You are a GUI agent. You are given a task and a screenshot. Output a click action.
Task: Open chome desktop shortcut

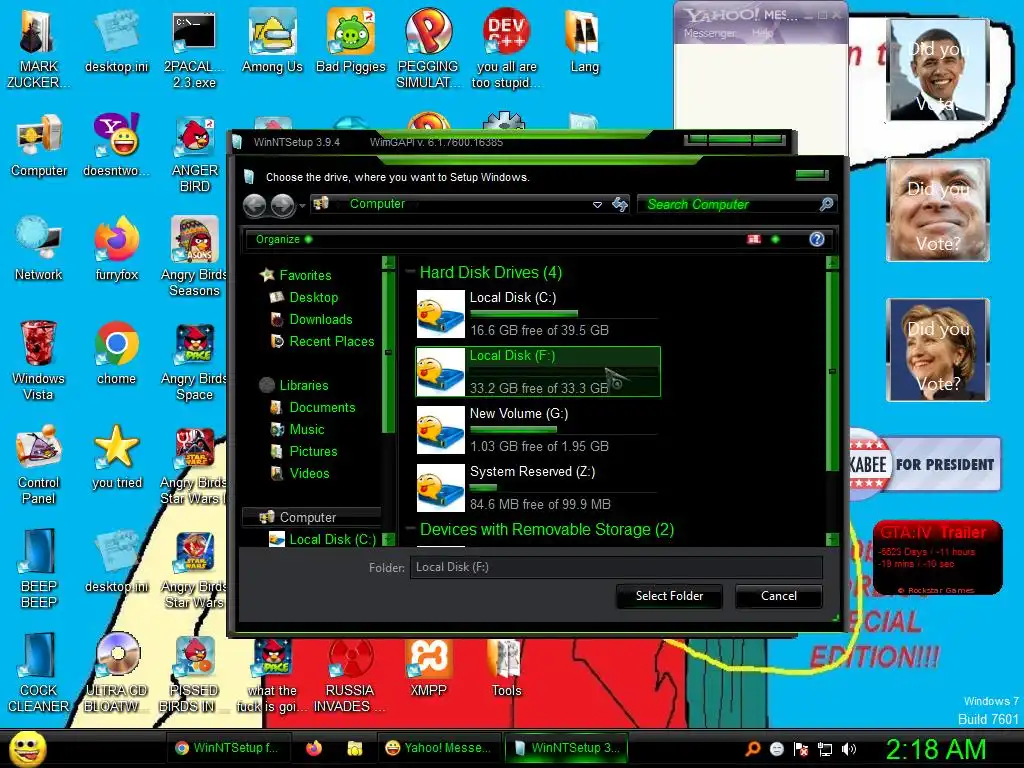116,353
